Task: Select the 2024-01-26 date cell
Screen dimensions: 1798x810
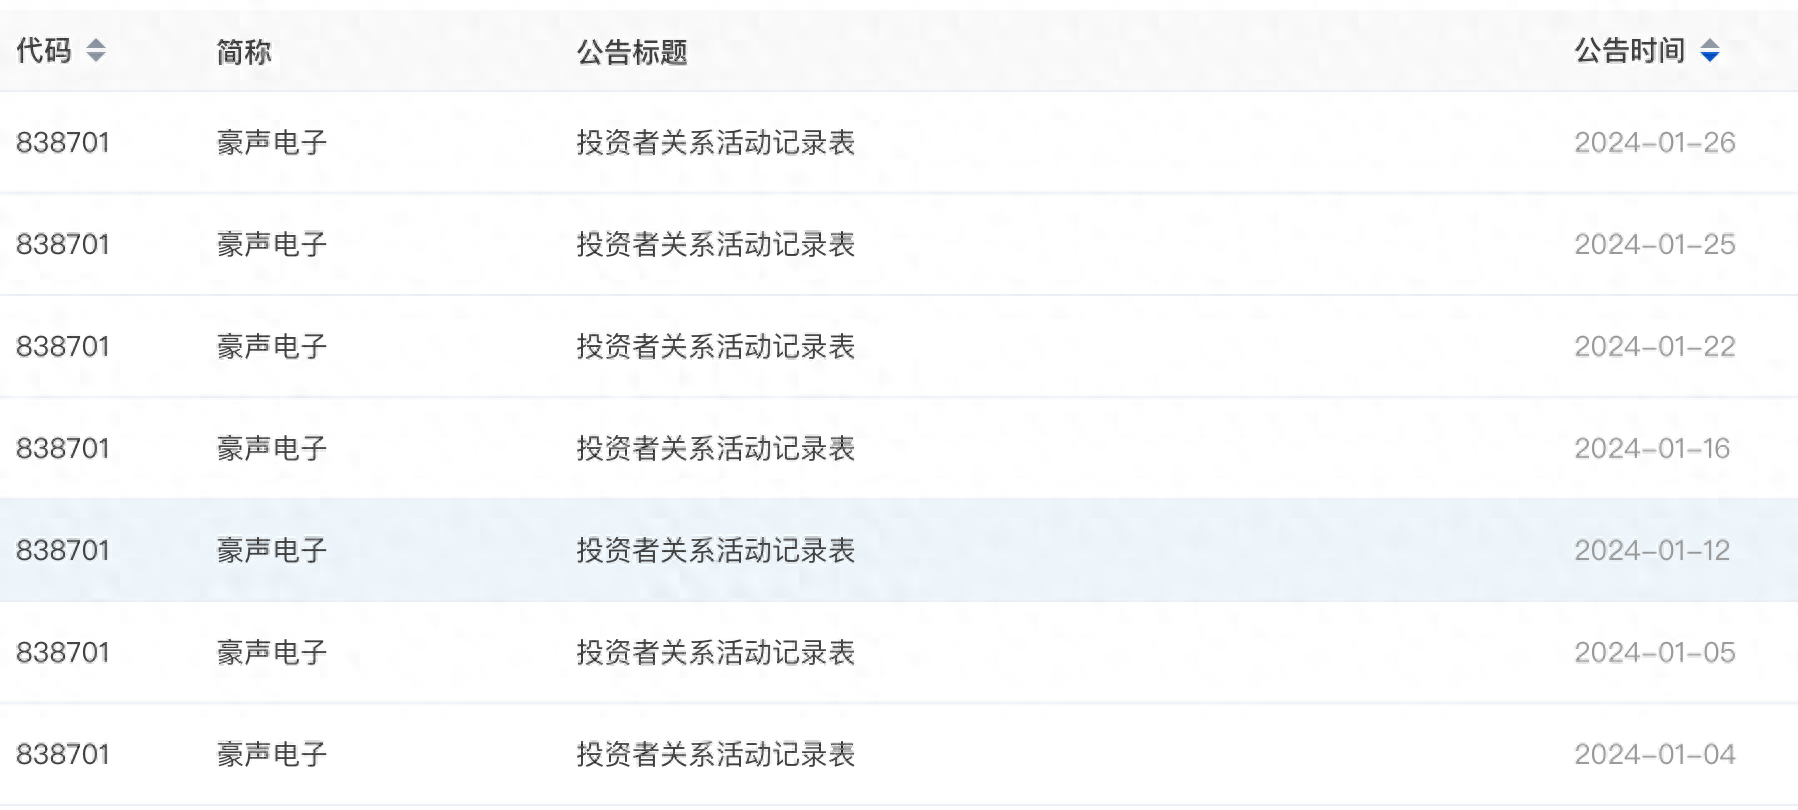Action: pyautogui.click(x=1654, y=143)
